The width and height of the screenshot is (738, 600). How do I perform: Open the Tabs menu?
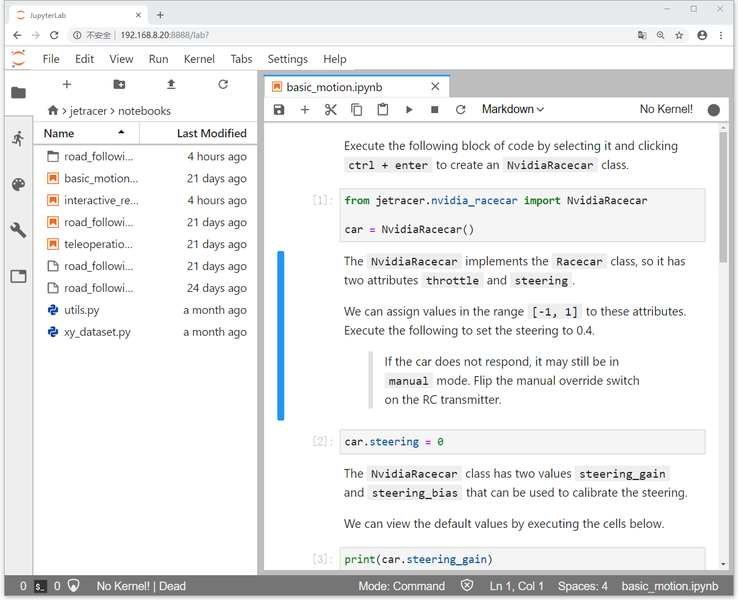[241, 59]
